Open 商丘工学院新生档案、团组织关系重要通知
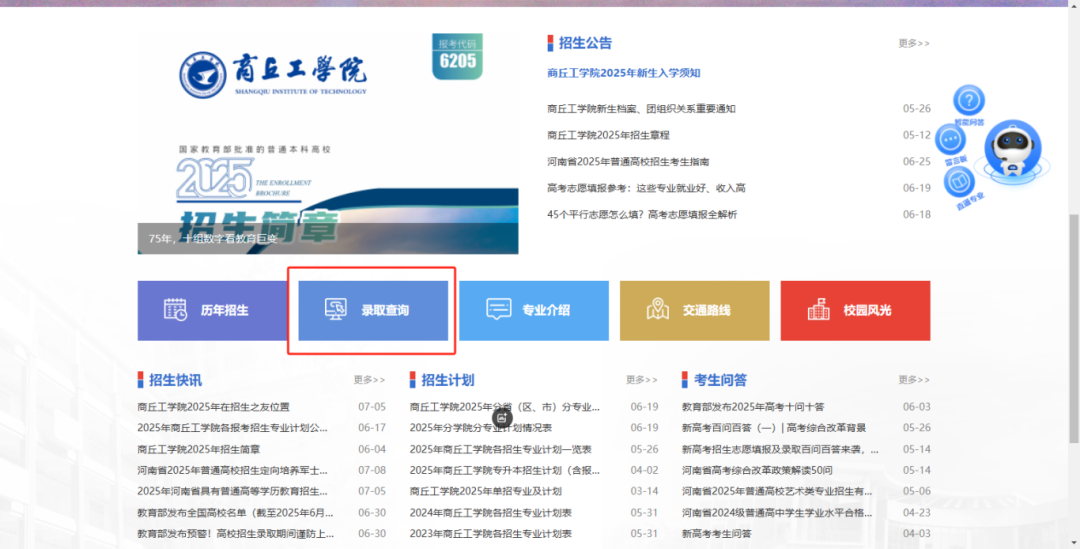Image resolution: width=1080 pixels, height=549 pixels. pos(641,109)
